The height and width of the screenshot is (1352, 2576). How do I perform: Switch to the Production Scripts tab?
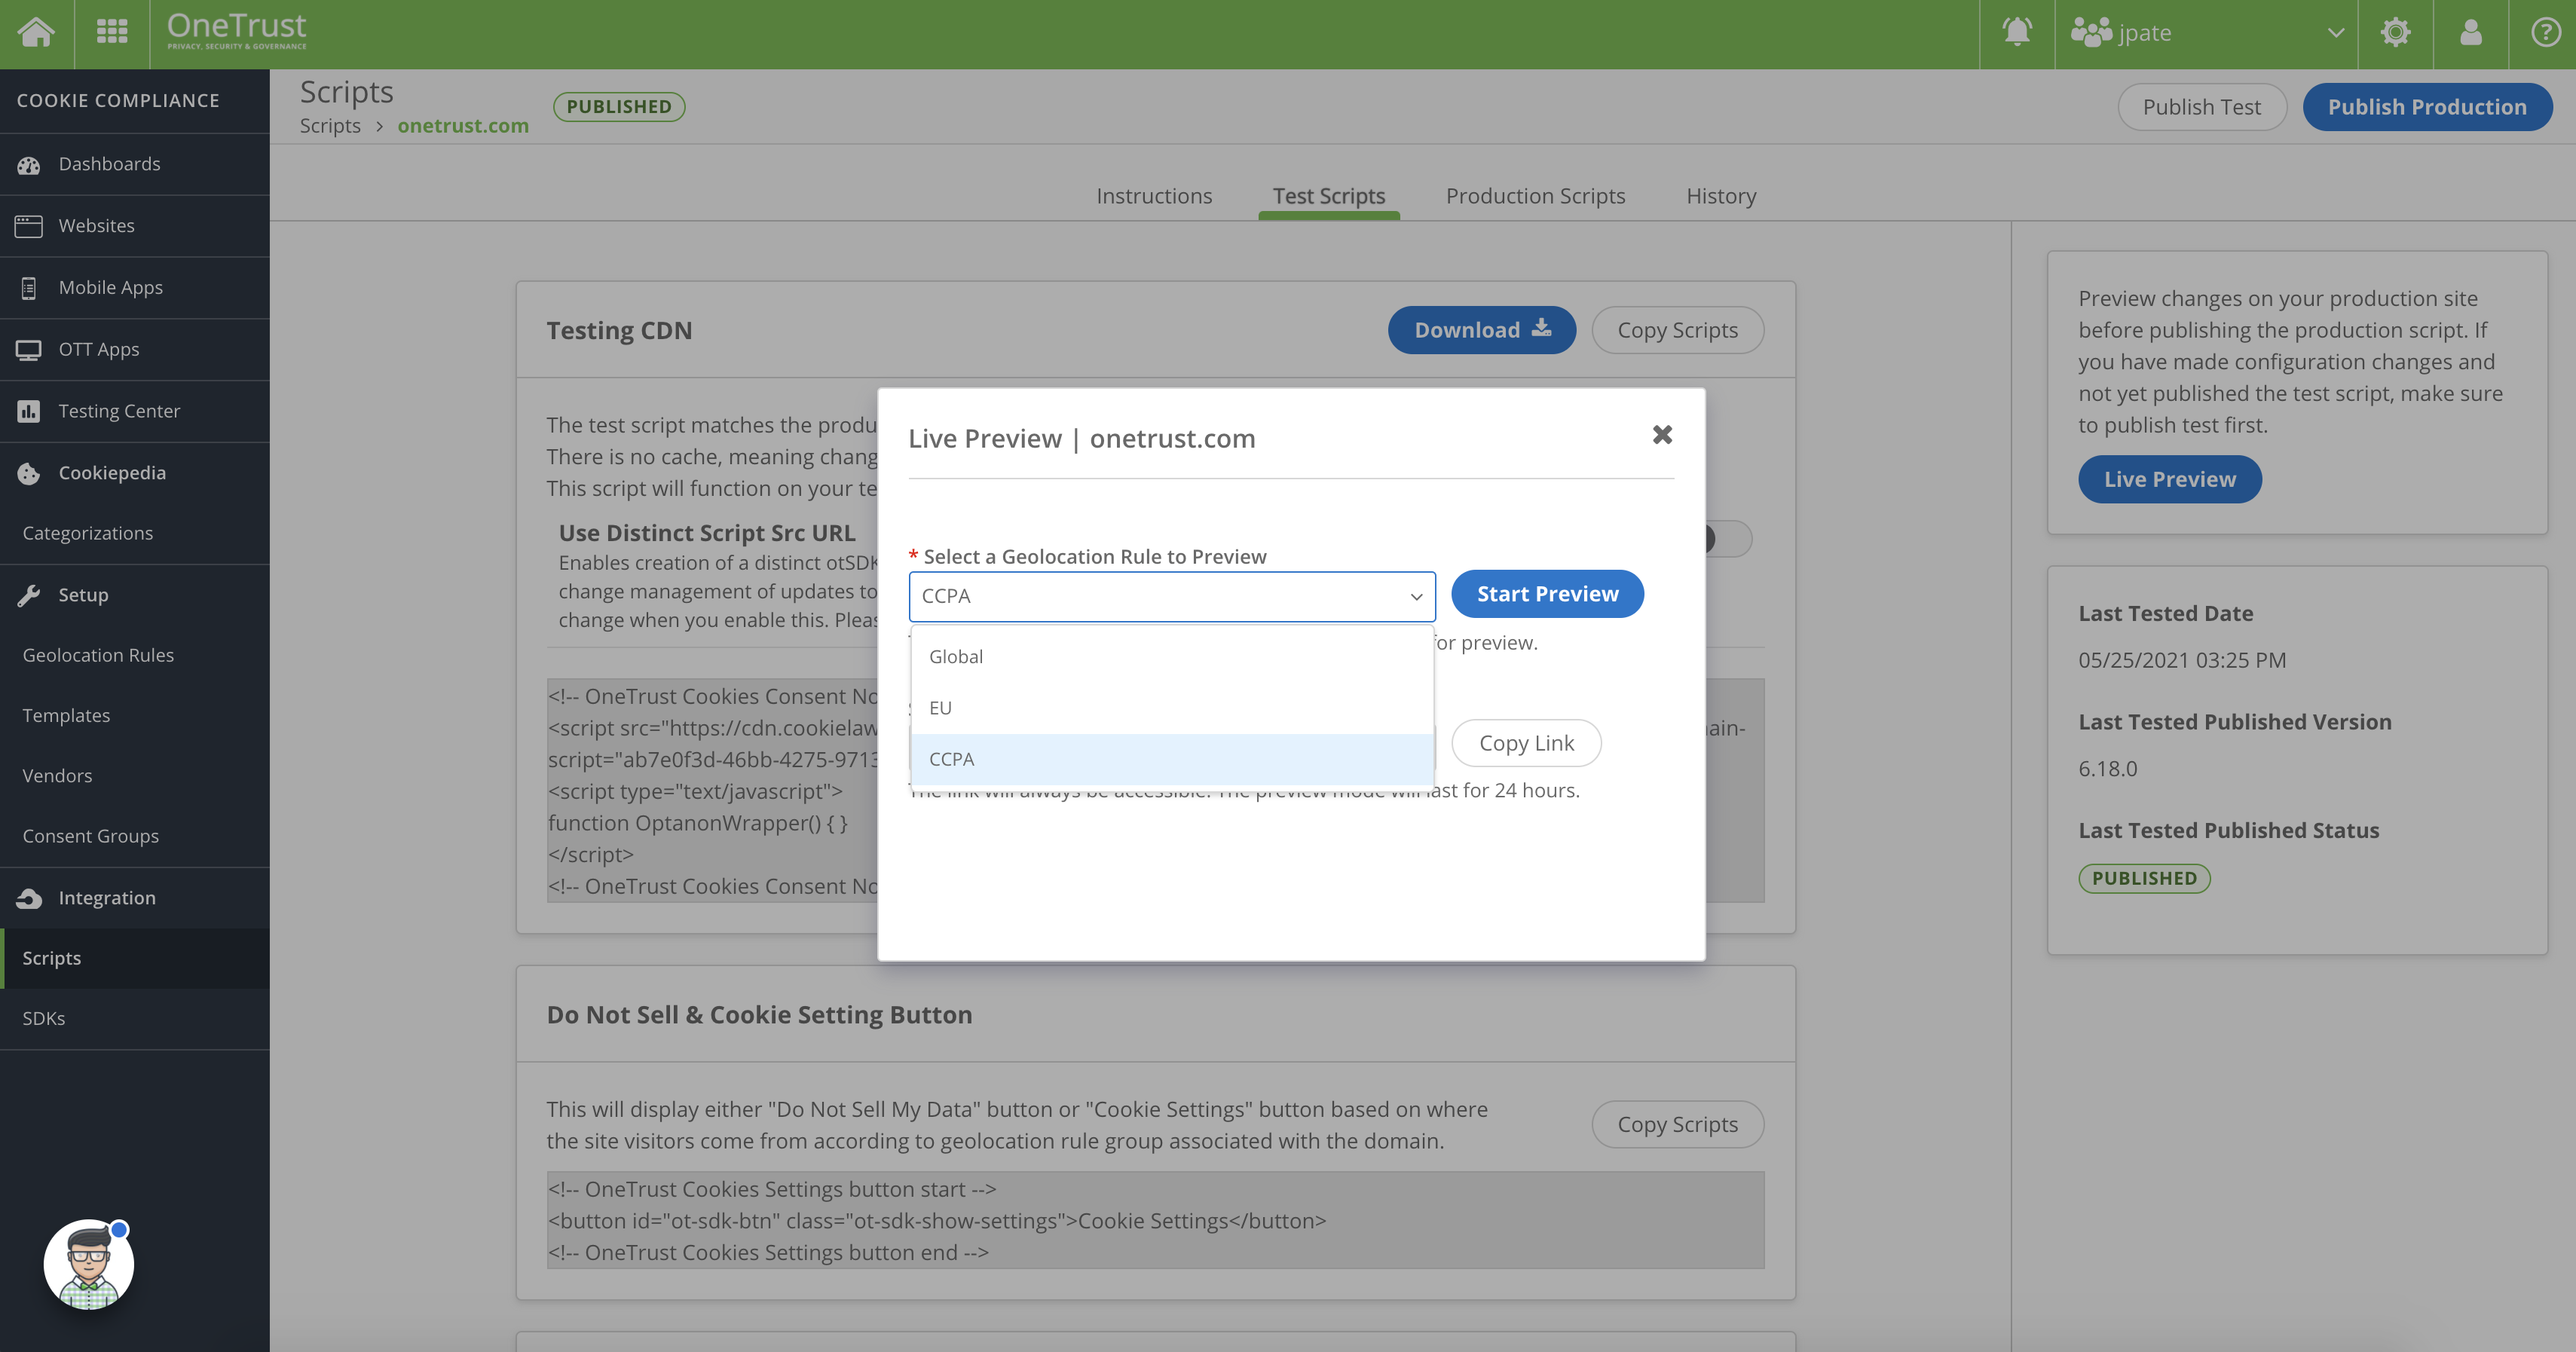click(x=1535, y=196)
